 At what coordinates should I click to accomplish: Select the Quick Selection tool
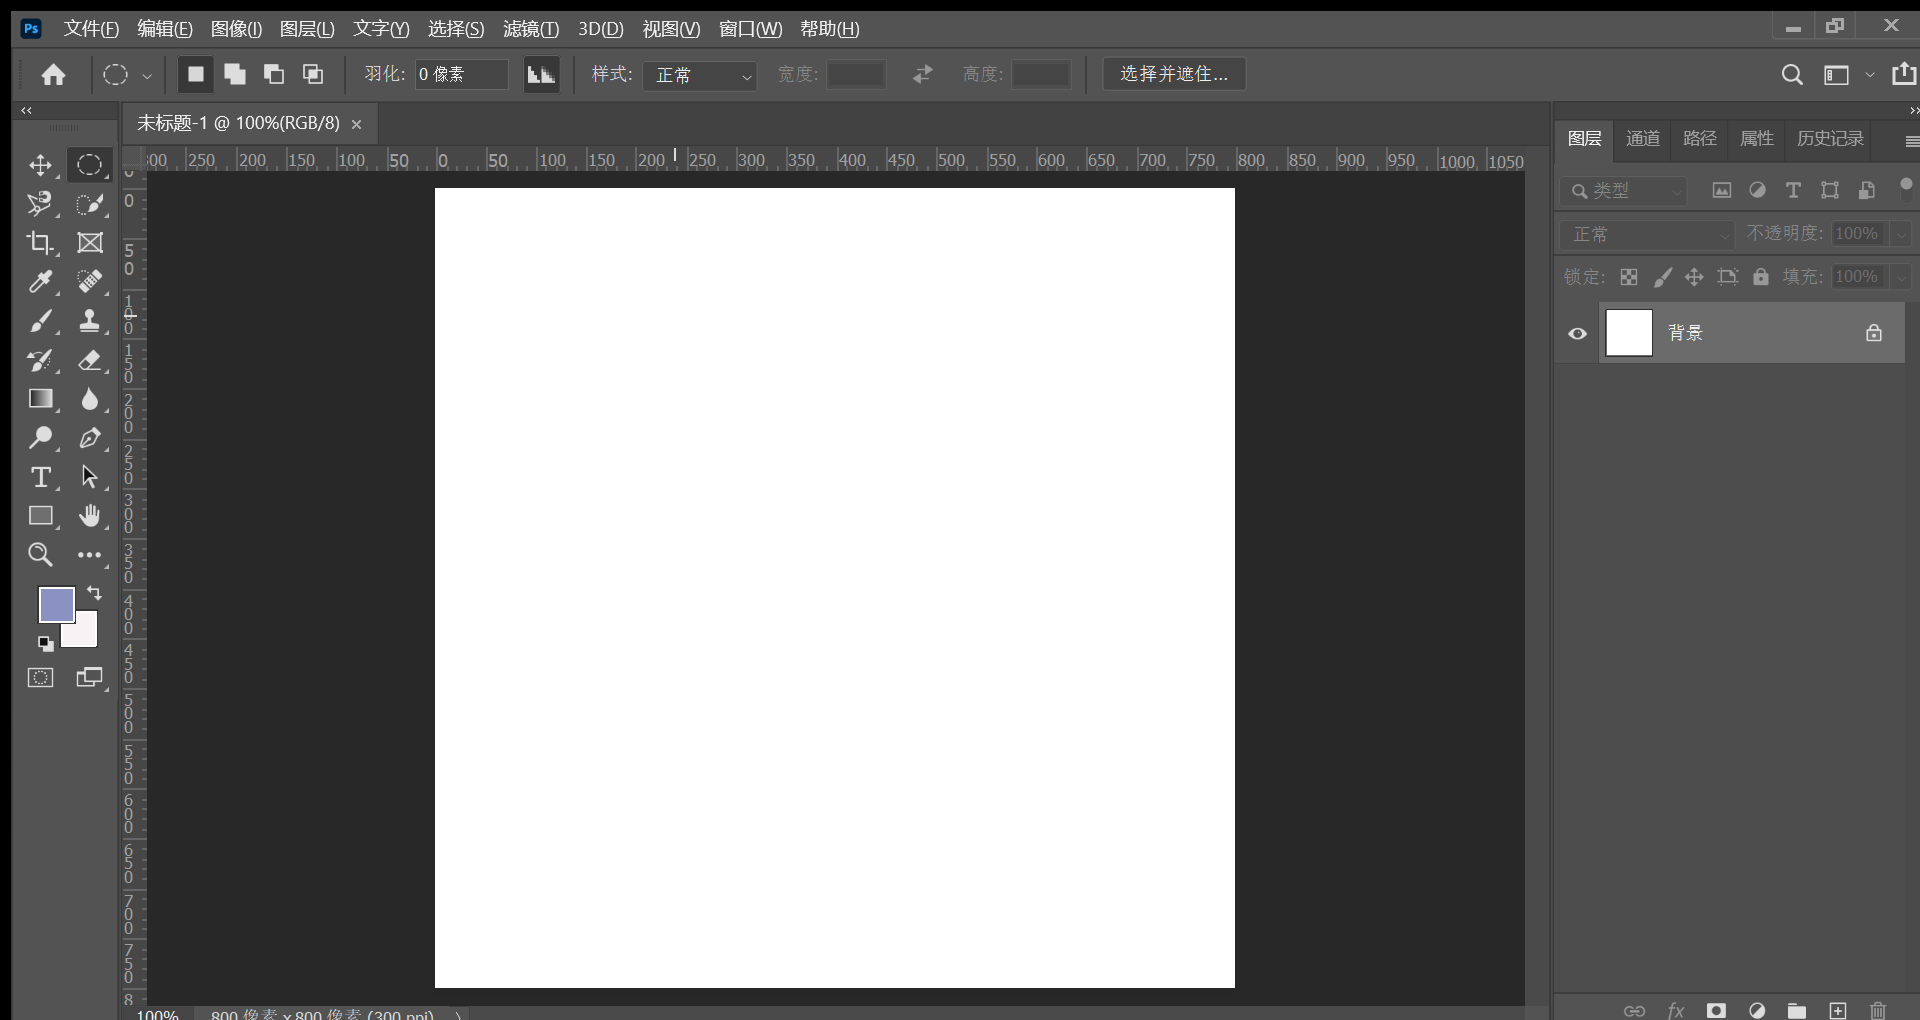click(x=90, y=204)
